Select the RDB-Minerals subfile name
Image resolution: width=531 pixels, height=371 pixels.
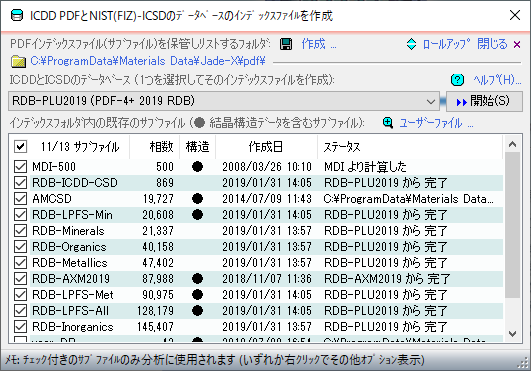[68, 231]
